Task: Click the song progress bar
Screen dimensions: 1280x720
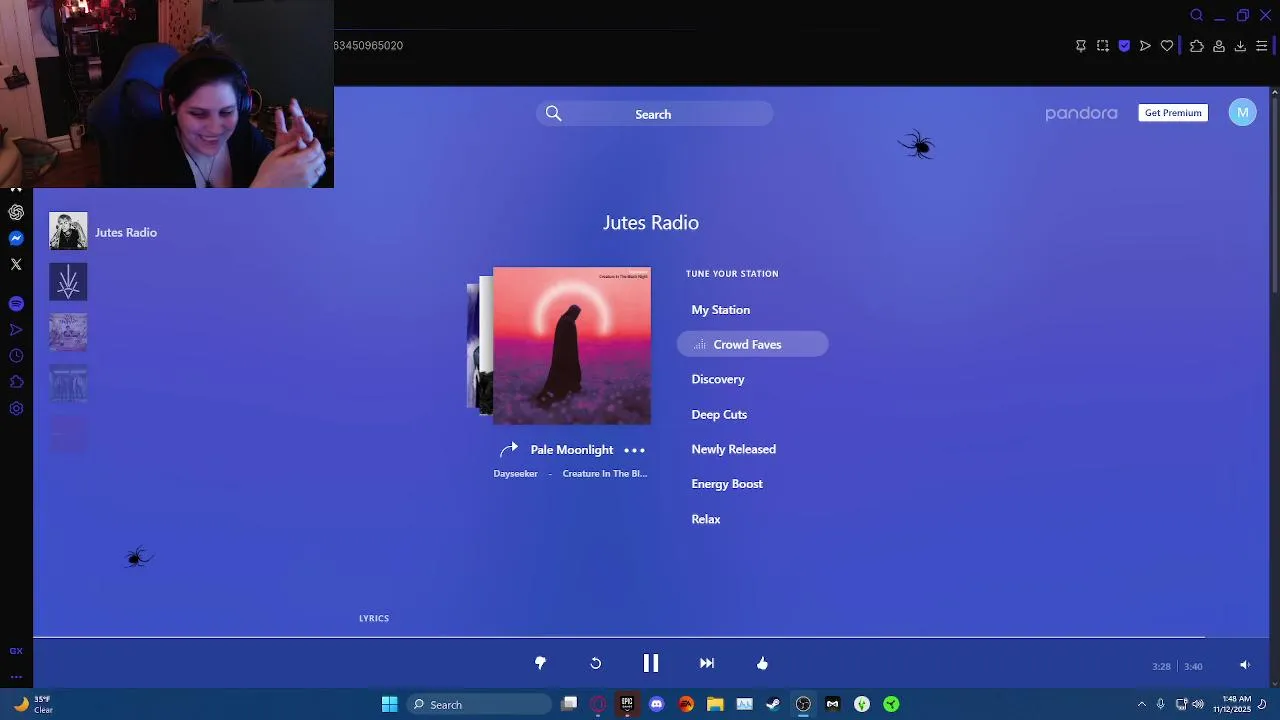Action: (651, 637)
